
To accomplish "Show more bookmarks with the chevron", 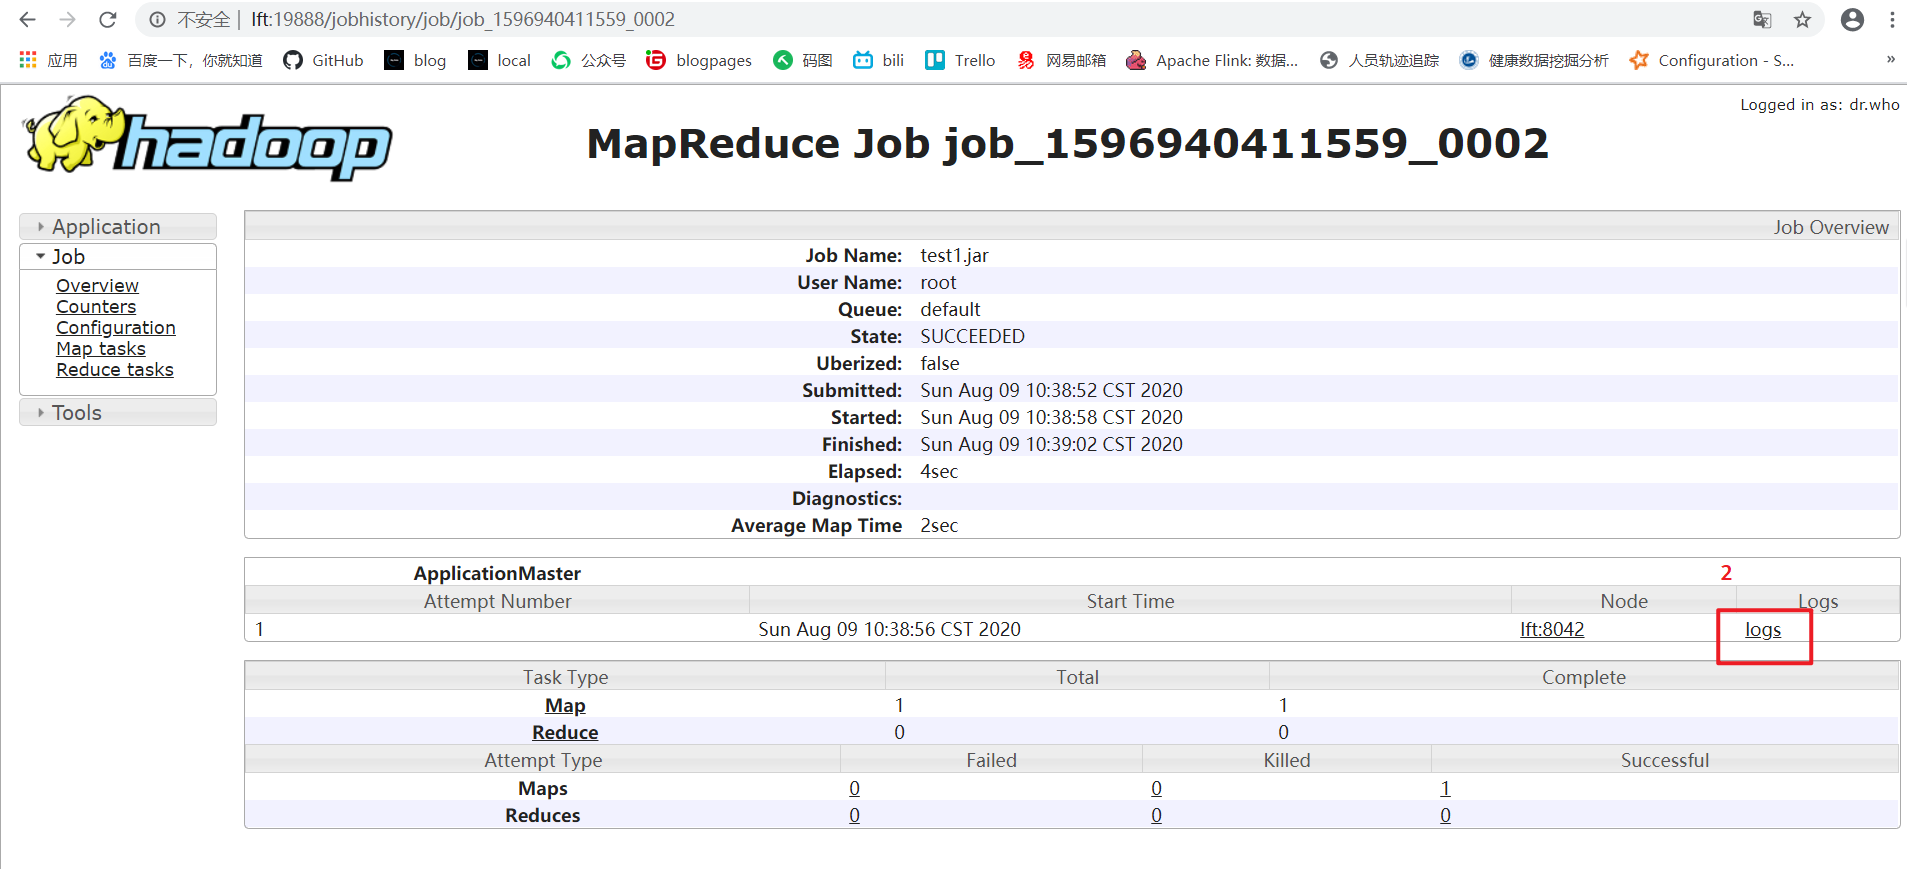I will [1890, 60].
